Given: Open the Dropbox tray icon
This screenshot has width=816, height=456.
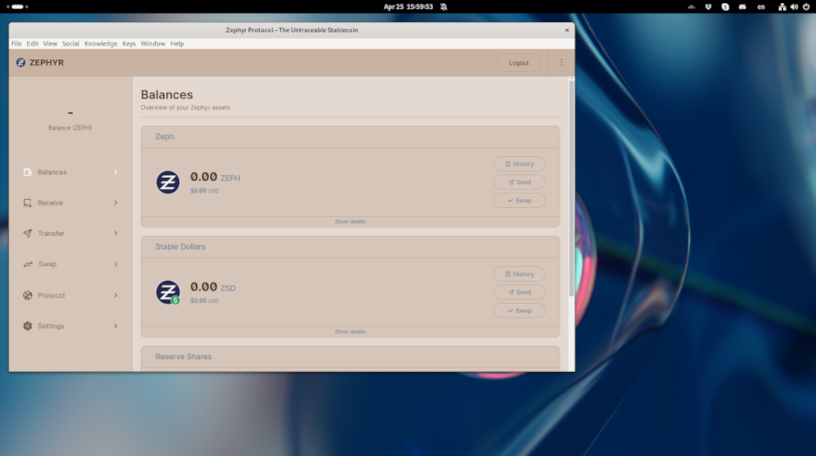Looking at the screenshot, I should (x=708, y=7).
